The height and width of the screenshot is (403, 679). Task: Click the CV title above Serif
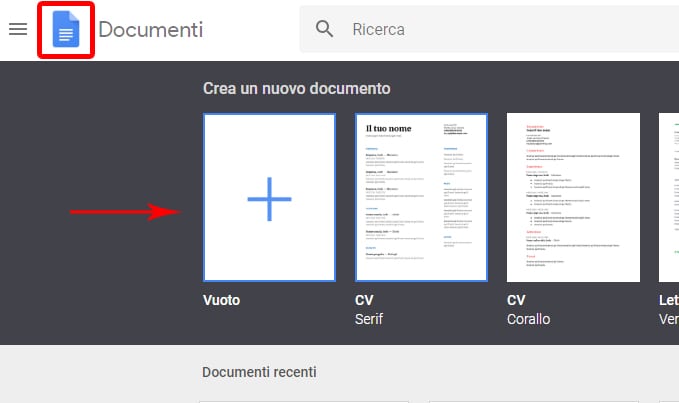click(364, 300)
